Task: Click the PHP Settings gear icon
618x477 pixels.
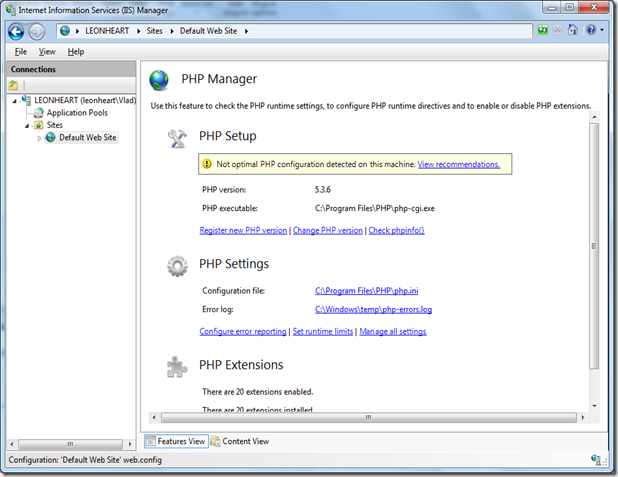Action: (x=177, y=266)
